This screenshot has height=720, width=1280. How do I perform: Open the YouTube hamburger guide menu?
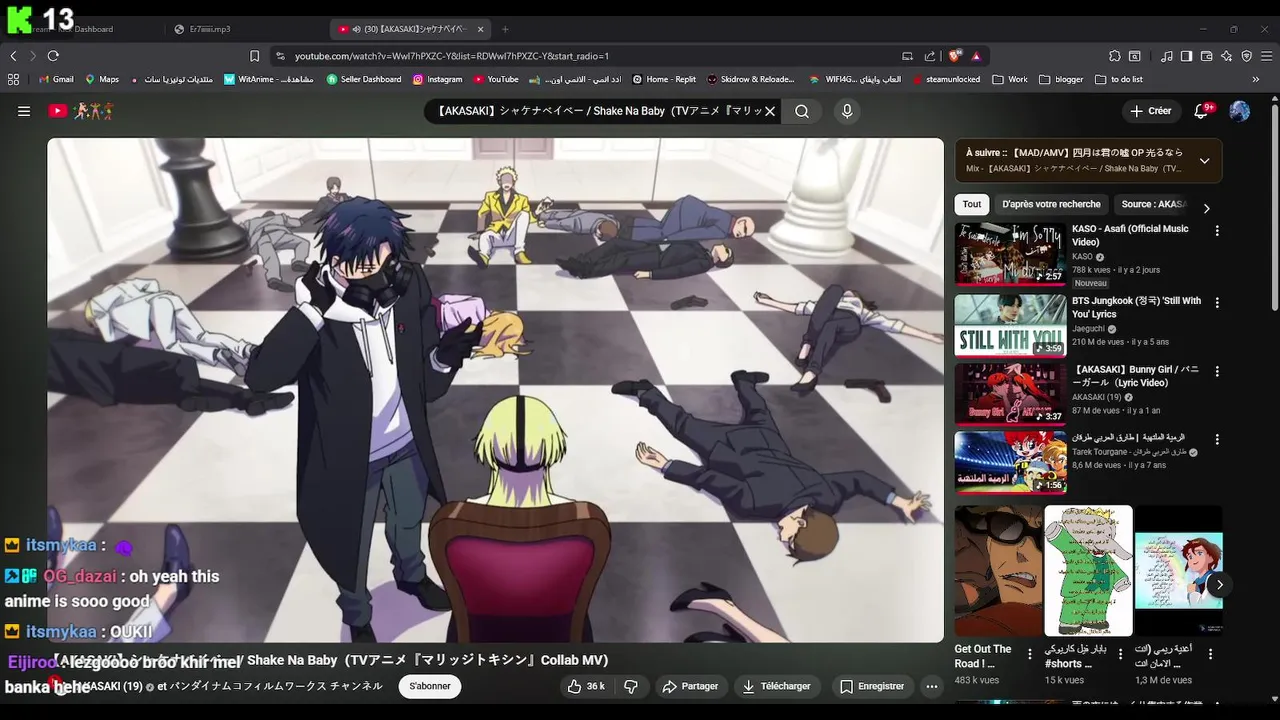(24, 111)
